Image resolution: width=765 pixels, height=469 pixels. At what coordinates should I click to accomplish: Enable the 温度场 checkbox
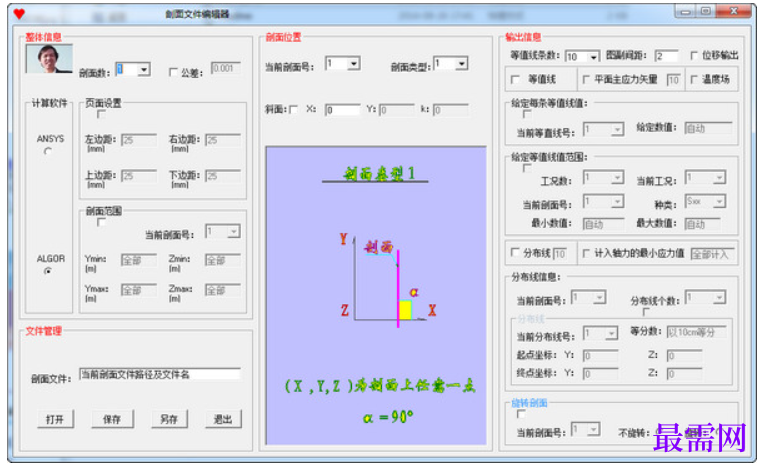click(695, 80)
